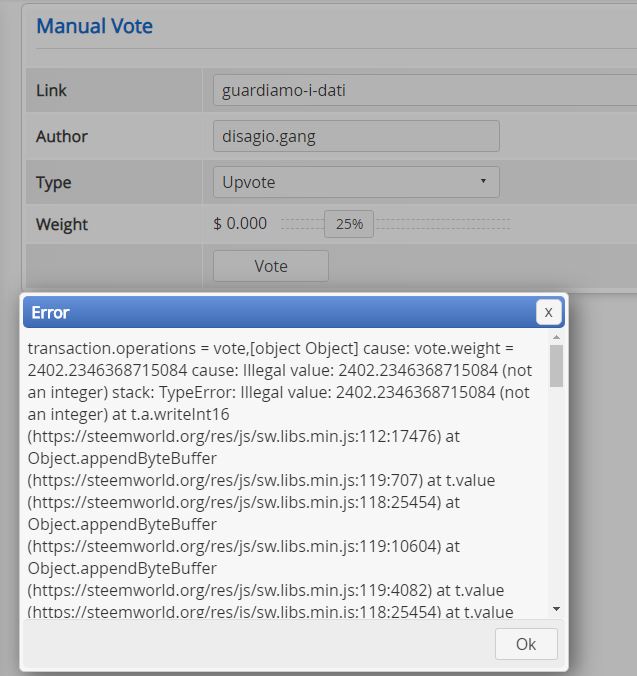Click the Vote button
The width and height of the screenshot is (637, 676).
point(271,266)
